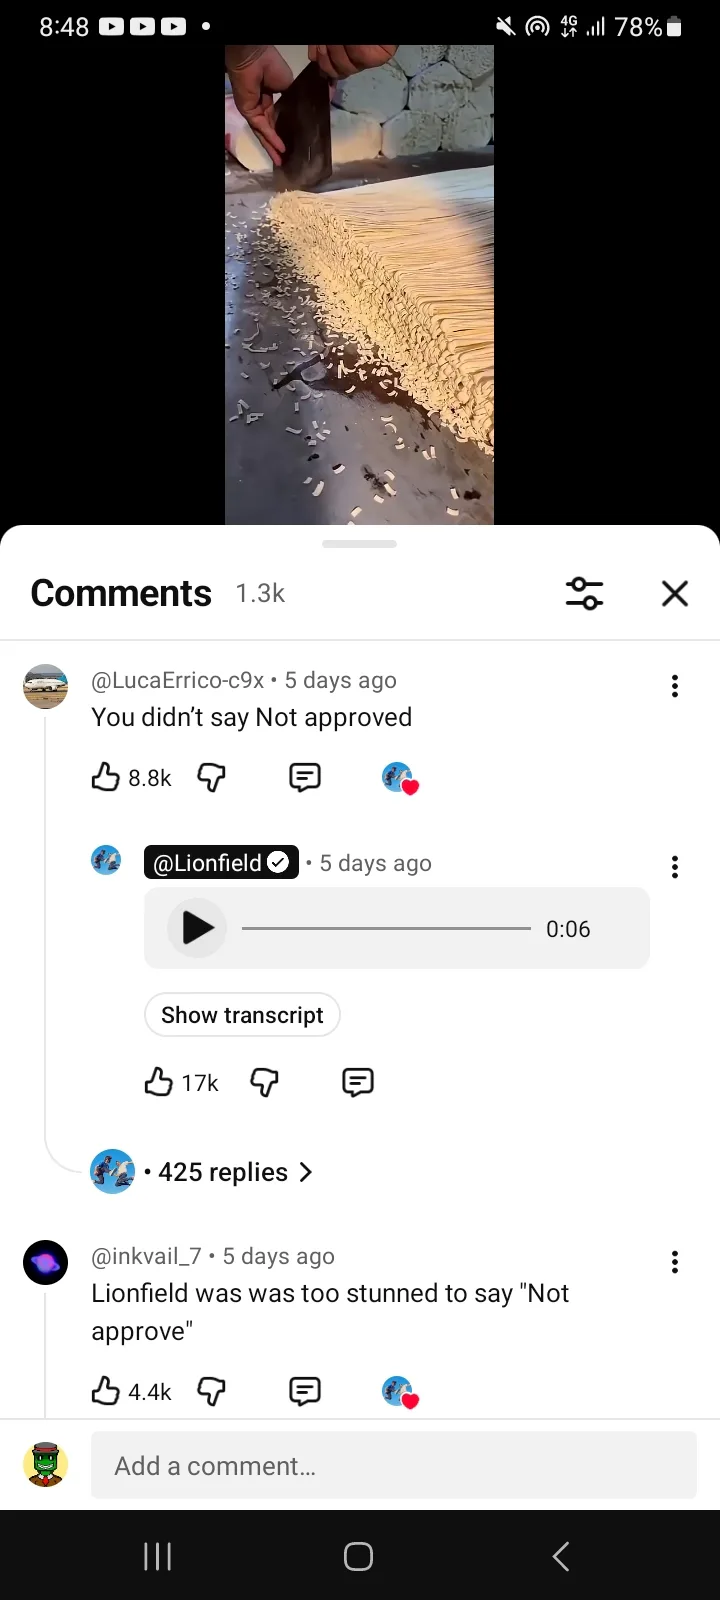Reply to the LucaErrico-c9x comment
This screenshot has width=720, height=1600.
pyautogui.click(x=305, y=777)
